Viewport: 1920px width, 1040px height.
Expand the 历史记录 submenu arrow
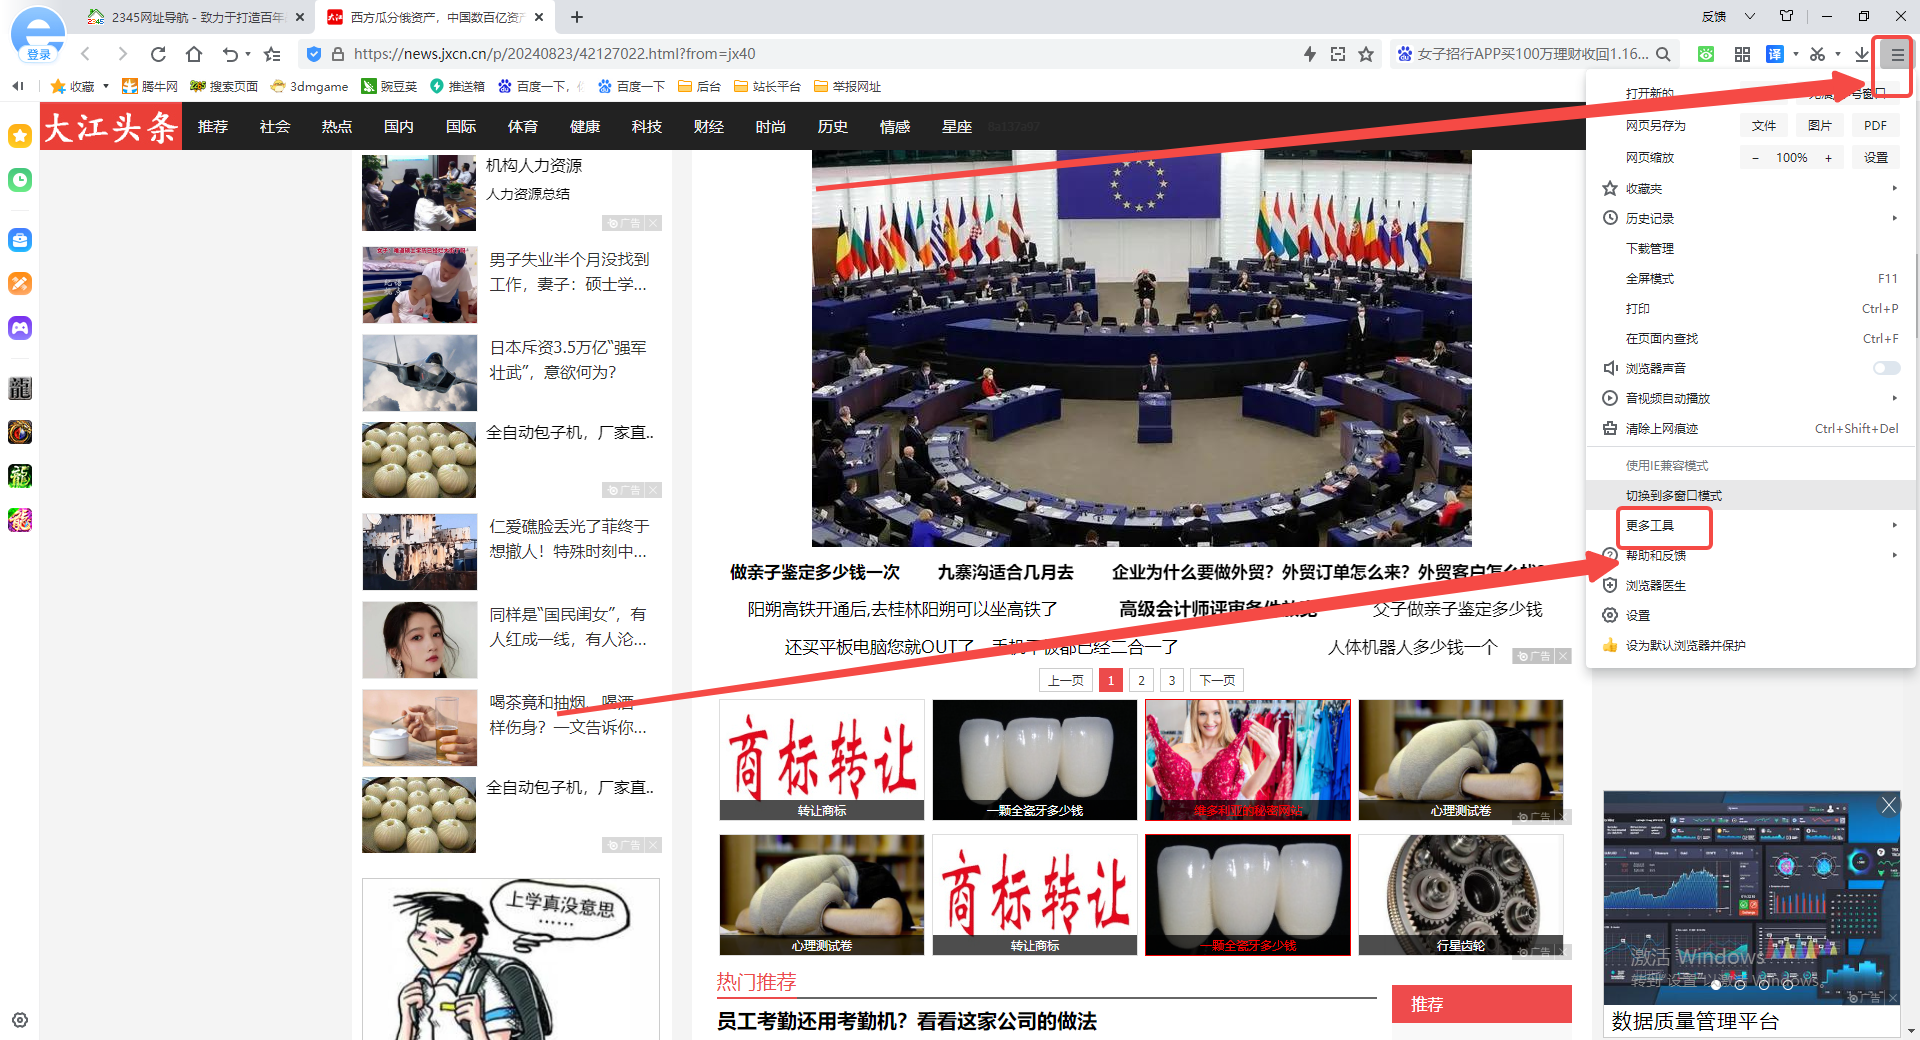coord(1894,218)
